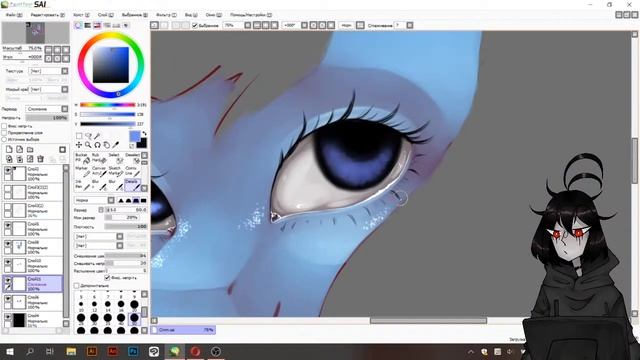Click the foreground color swatch
The height and width of the screenshot is (360, 640).
[x=135, y=136]
